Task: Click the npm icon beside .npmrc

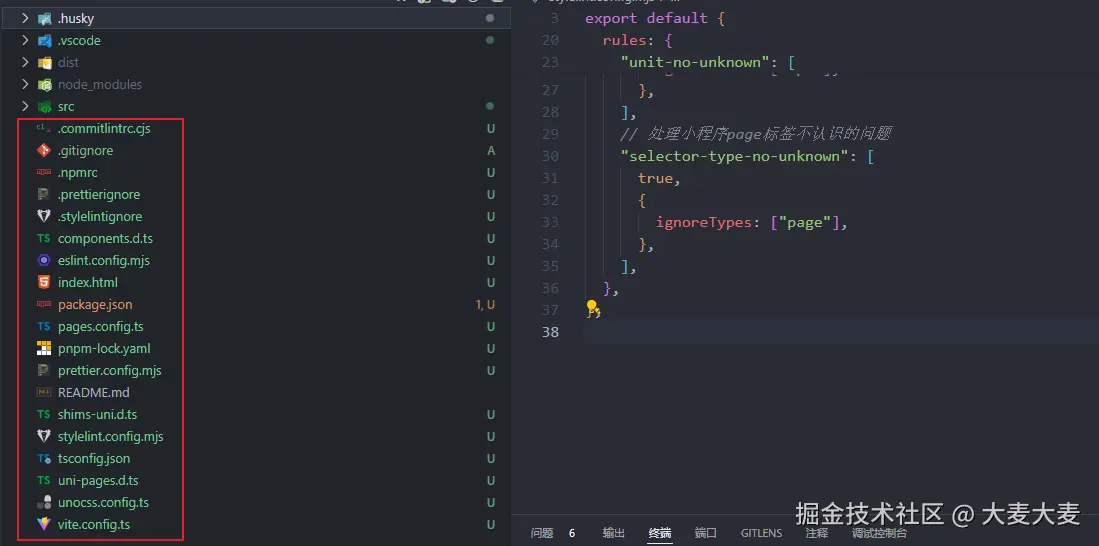Action: (44, 172)
